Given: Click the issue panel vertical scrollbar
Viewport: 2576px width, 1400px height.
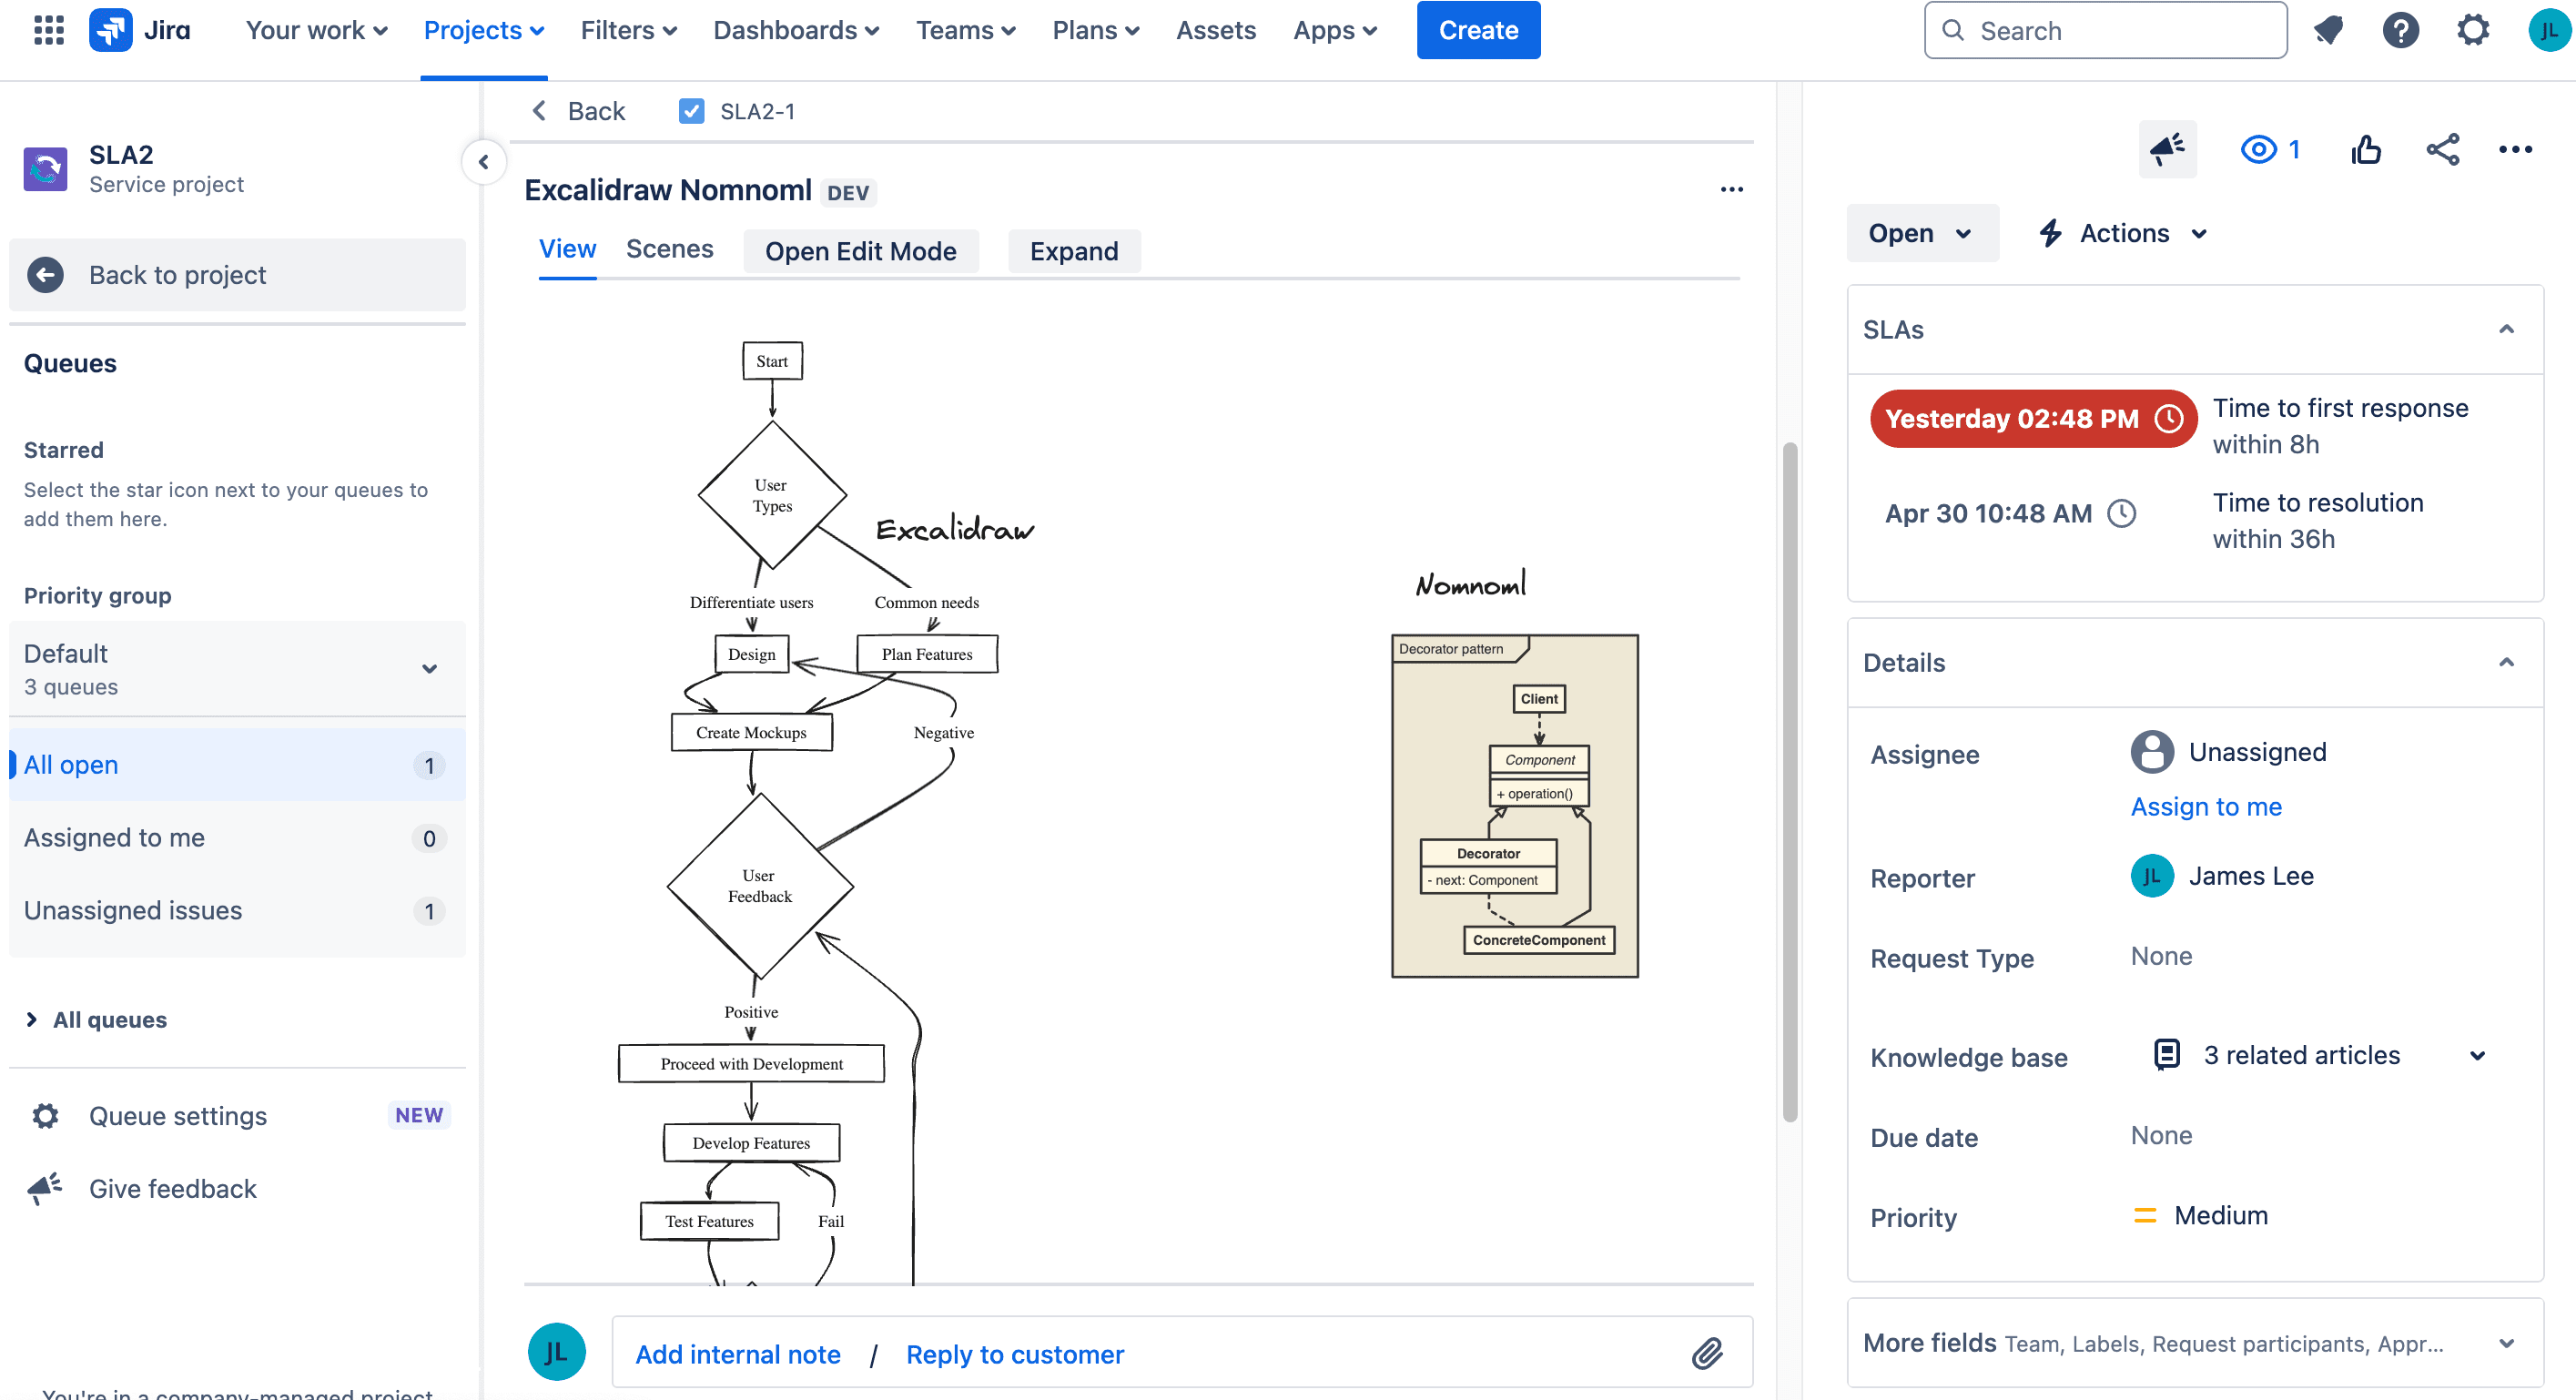Looking at the screenshot, I should point(1790,781).
